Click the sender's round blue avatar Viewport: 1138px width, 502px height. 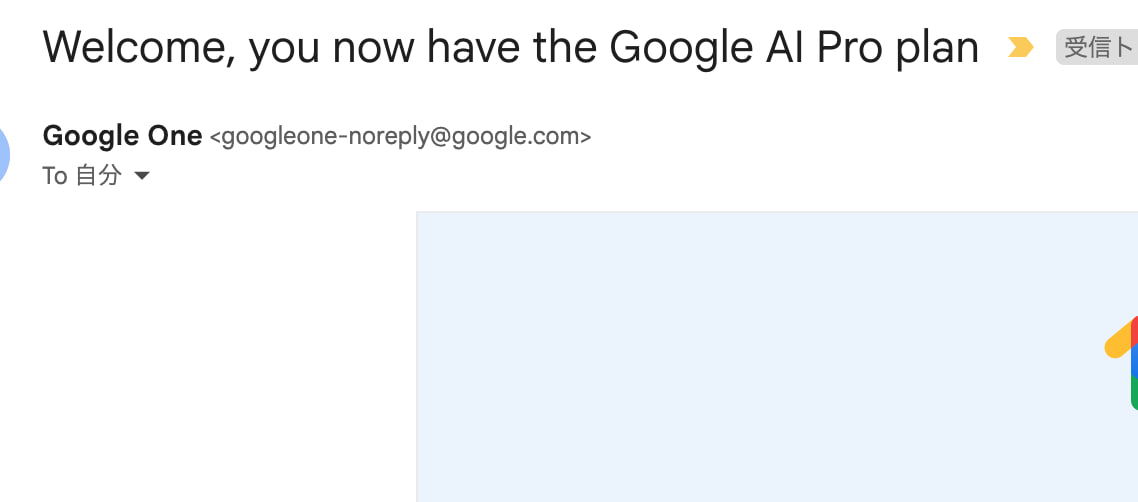[3, 155]
